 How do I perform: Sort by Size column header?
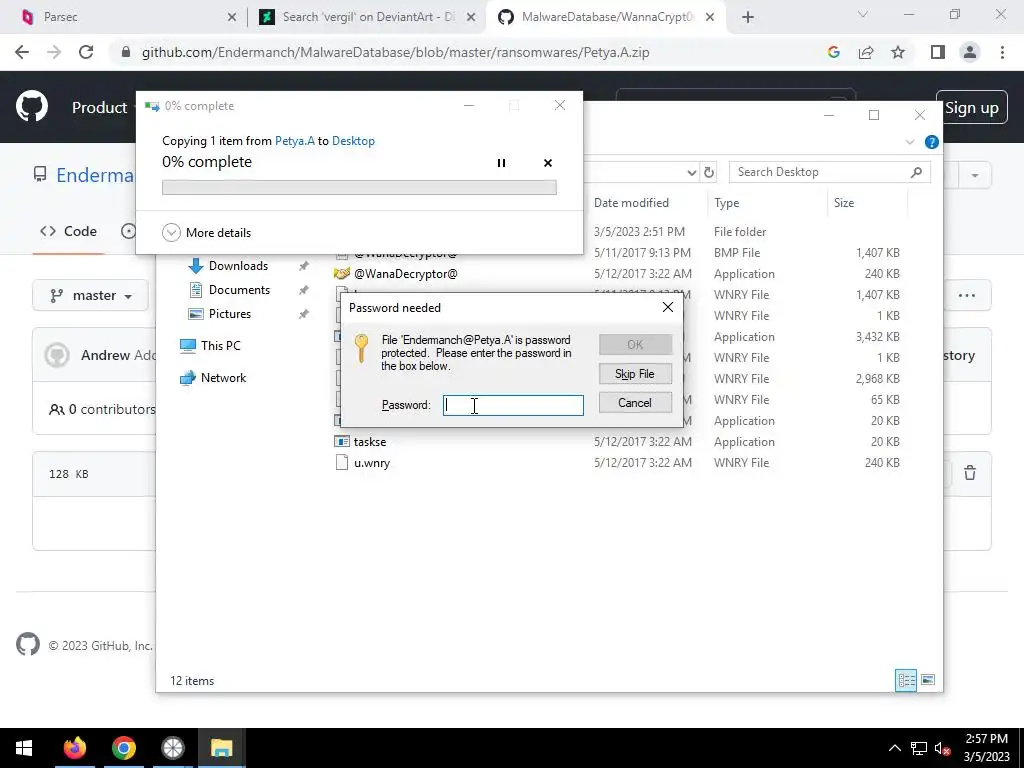point(844,202)
